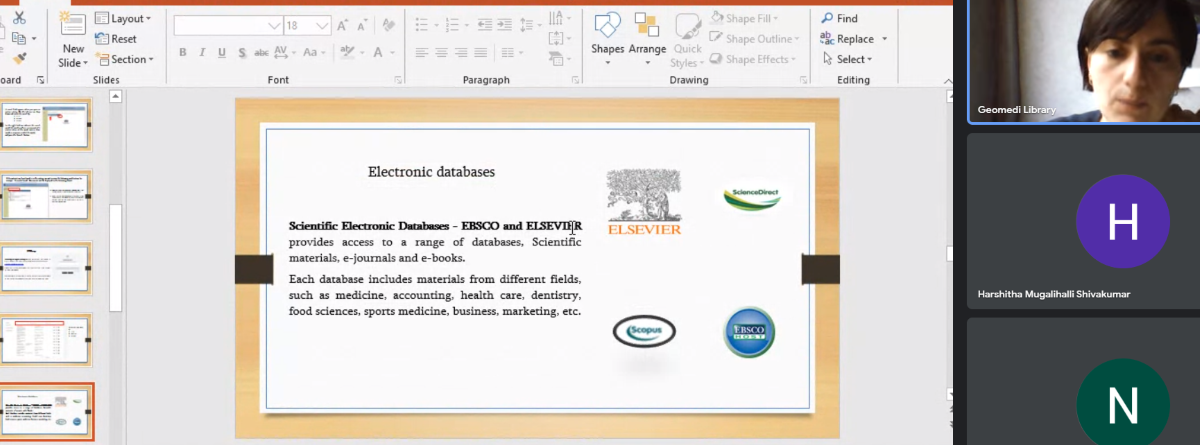This screenshot has width=1200, height=445.
Task: Toggle Center paragraph alignment
Action: pos(442,52)
